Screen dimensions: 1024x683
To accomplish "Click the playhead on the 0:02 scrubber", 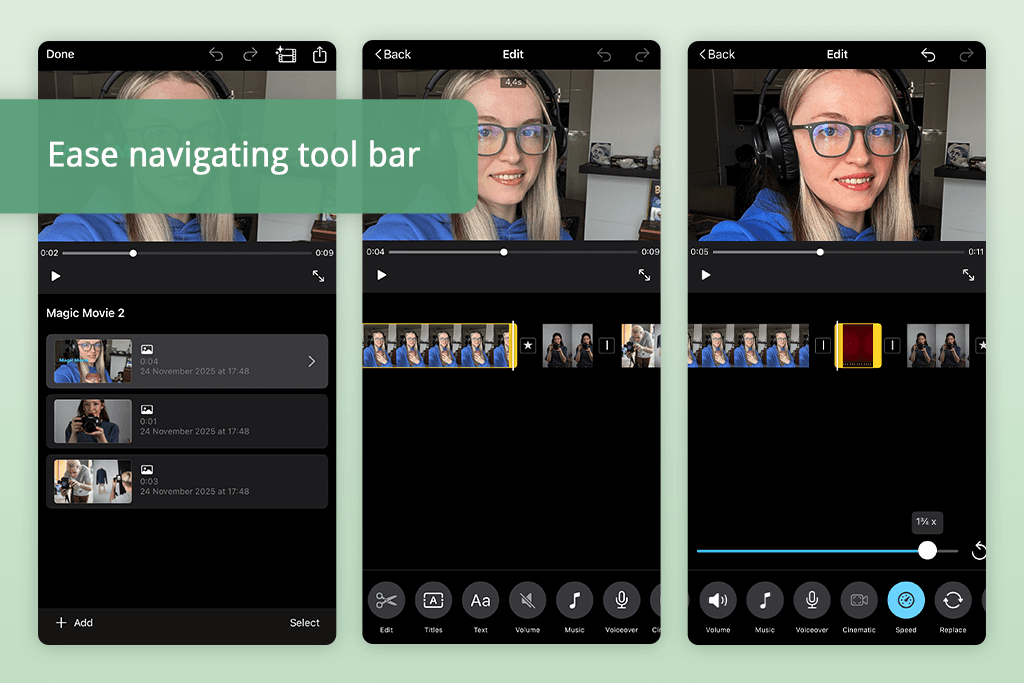I will (133, 253).
